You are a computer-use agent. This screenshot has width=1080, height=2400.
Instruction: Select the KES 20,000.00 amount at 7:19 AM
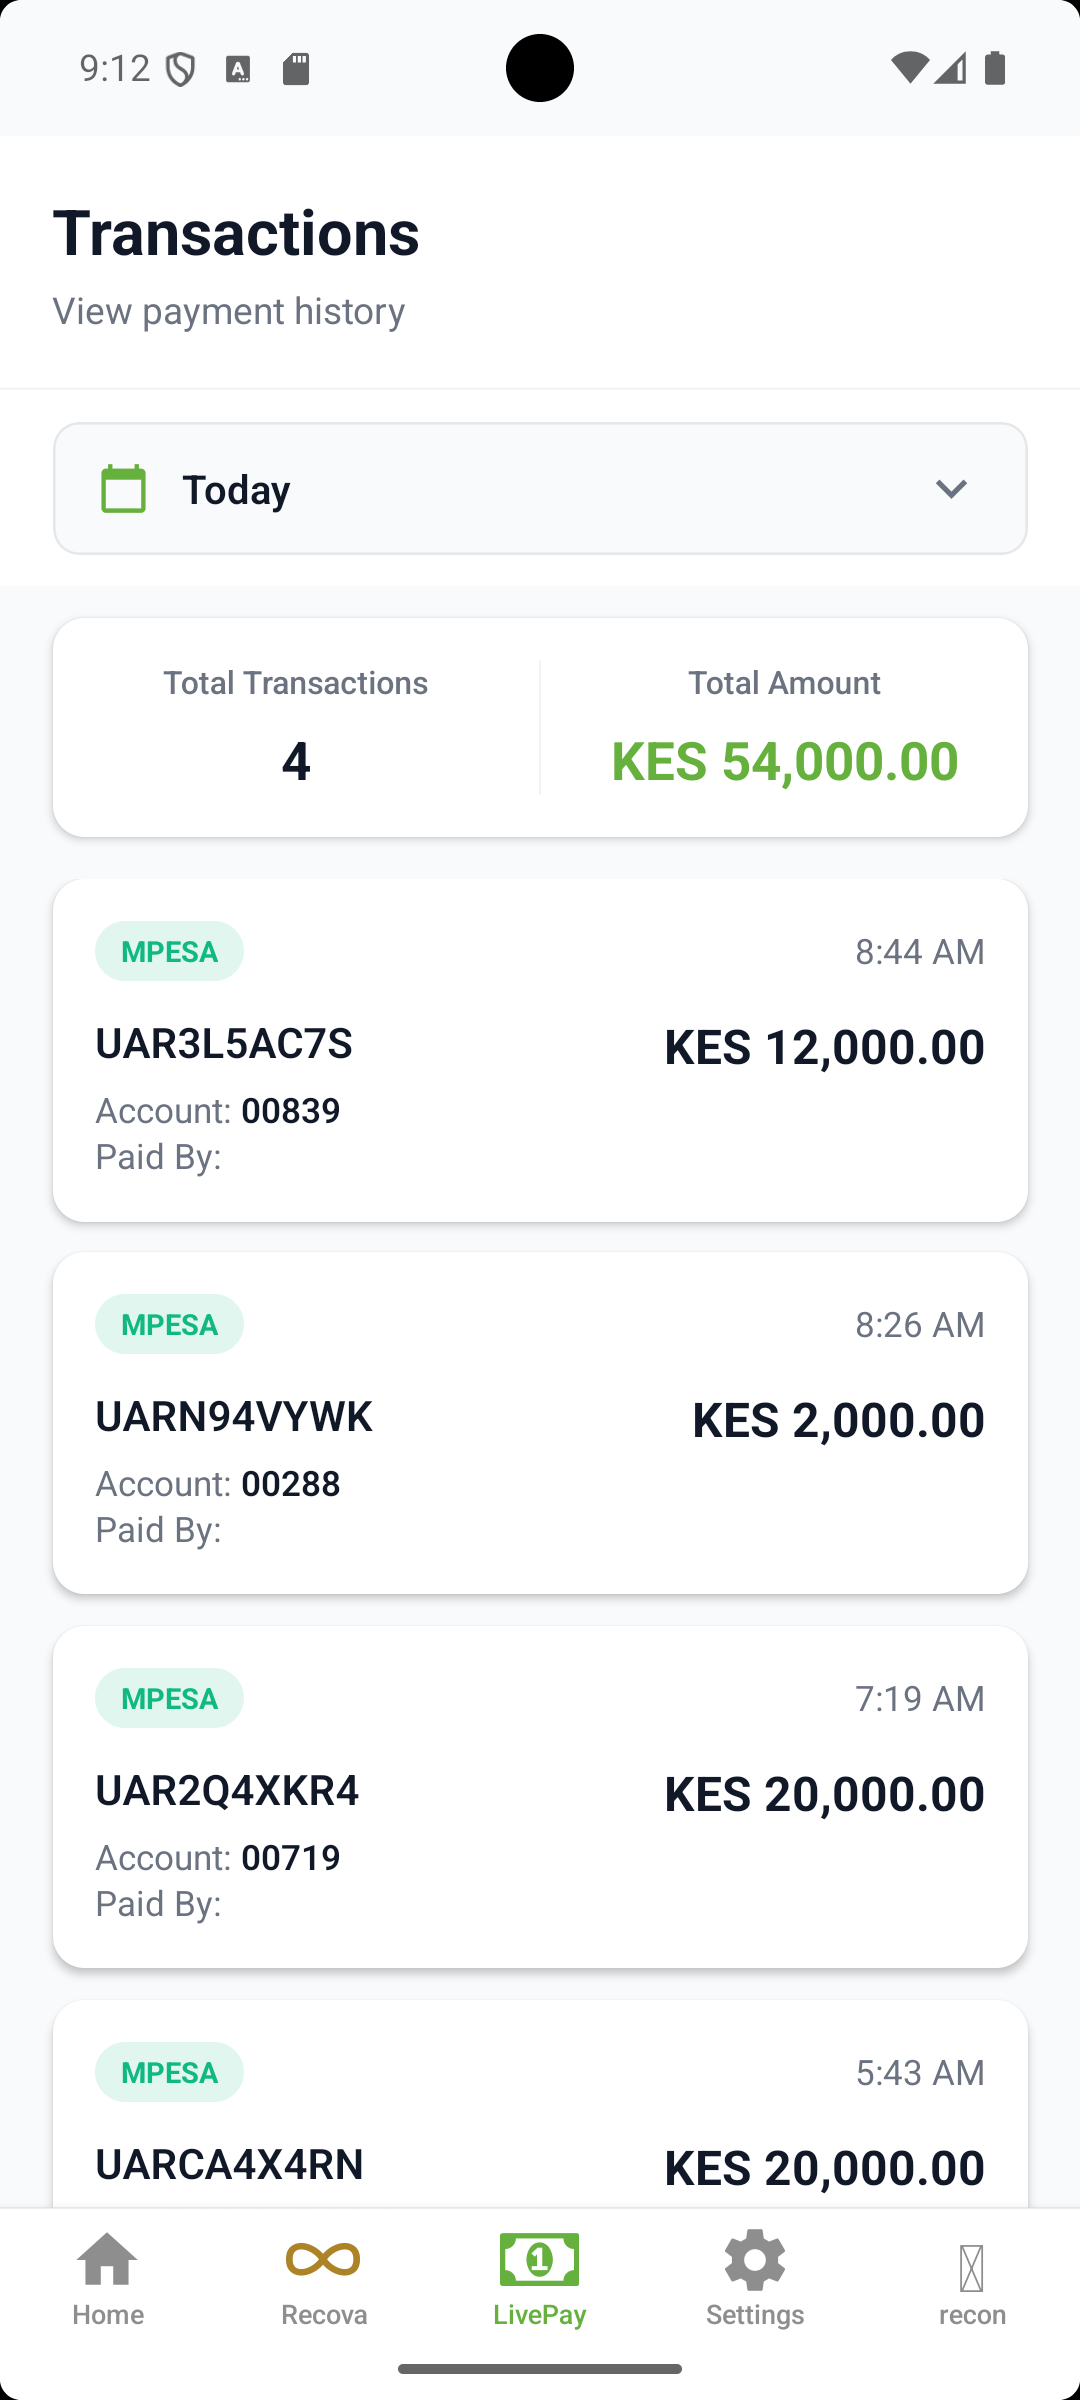coord(824,1794)
